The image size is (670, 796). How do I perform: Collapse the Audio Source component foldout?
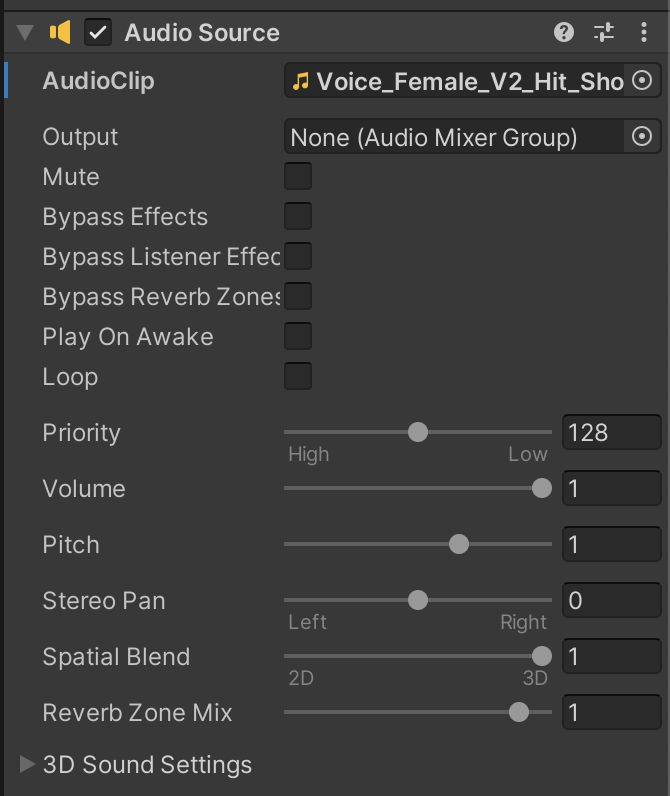(x=26, y=32)
